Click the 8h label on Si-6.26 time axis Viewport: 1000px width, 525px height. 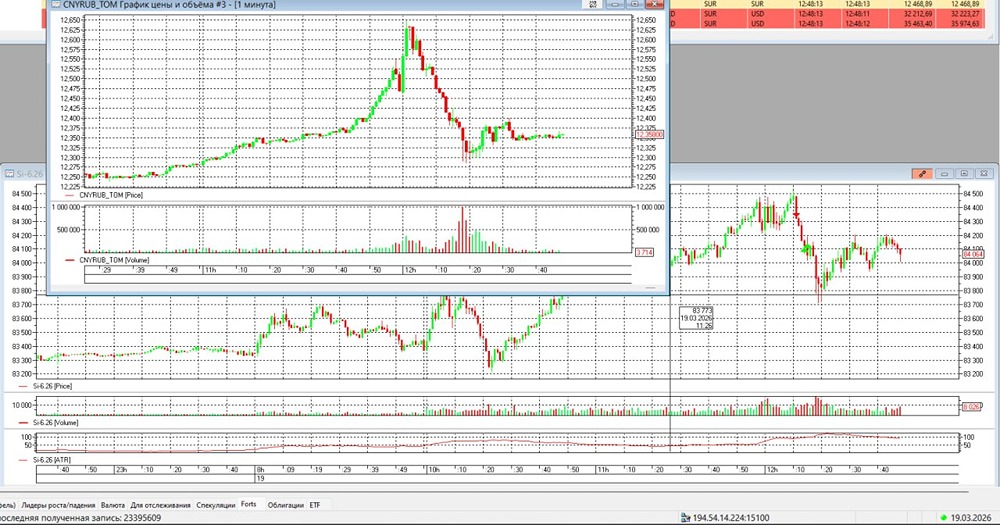click(x=260, y=470)
